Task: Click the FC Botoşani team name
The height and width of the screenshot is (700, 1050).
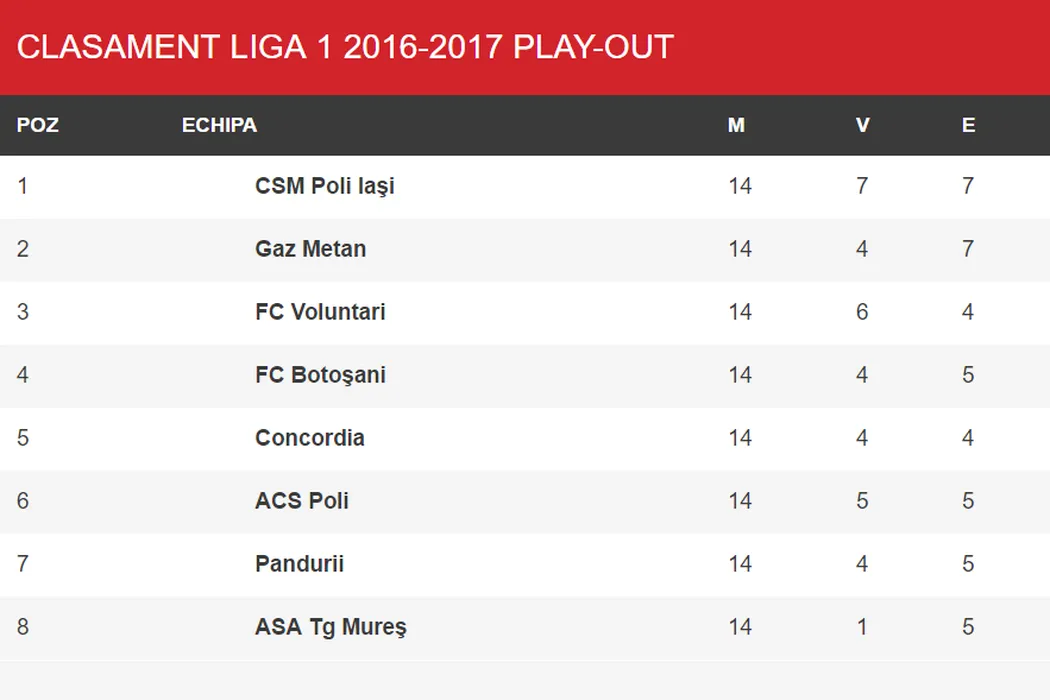Action: (x=320, y=375)
